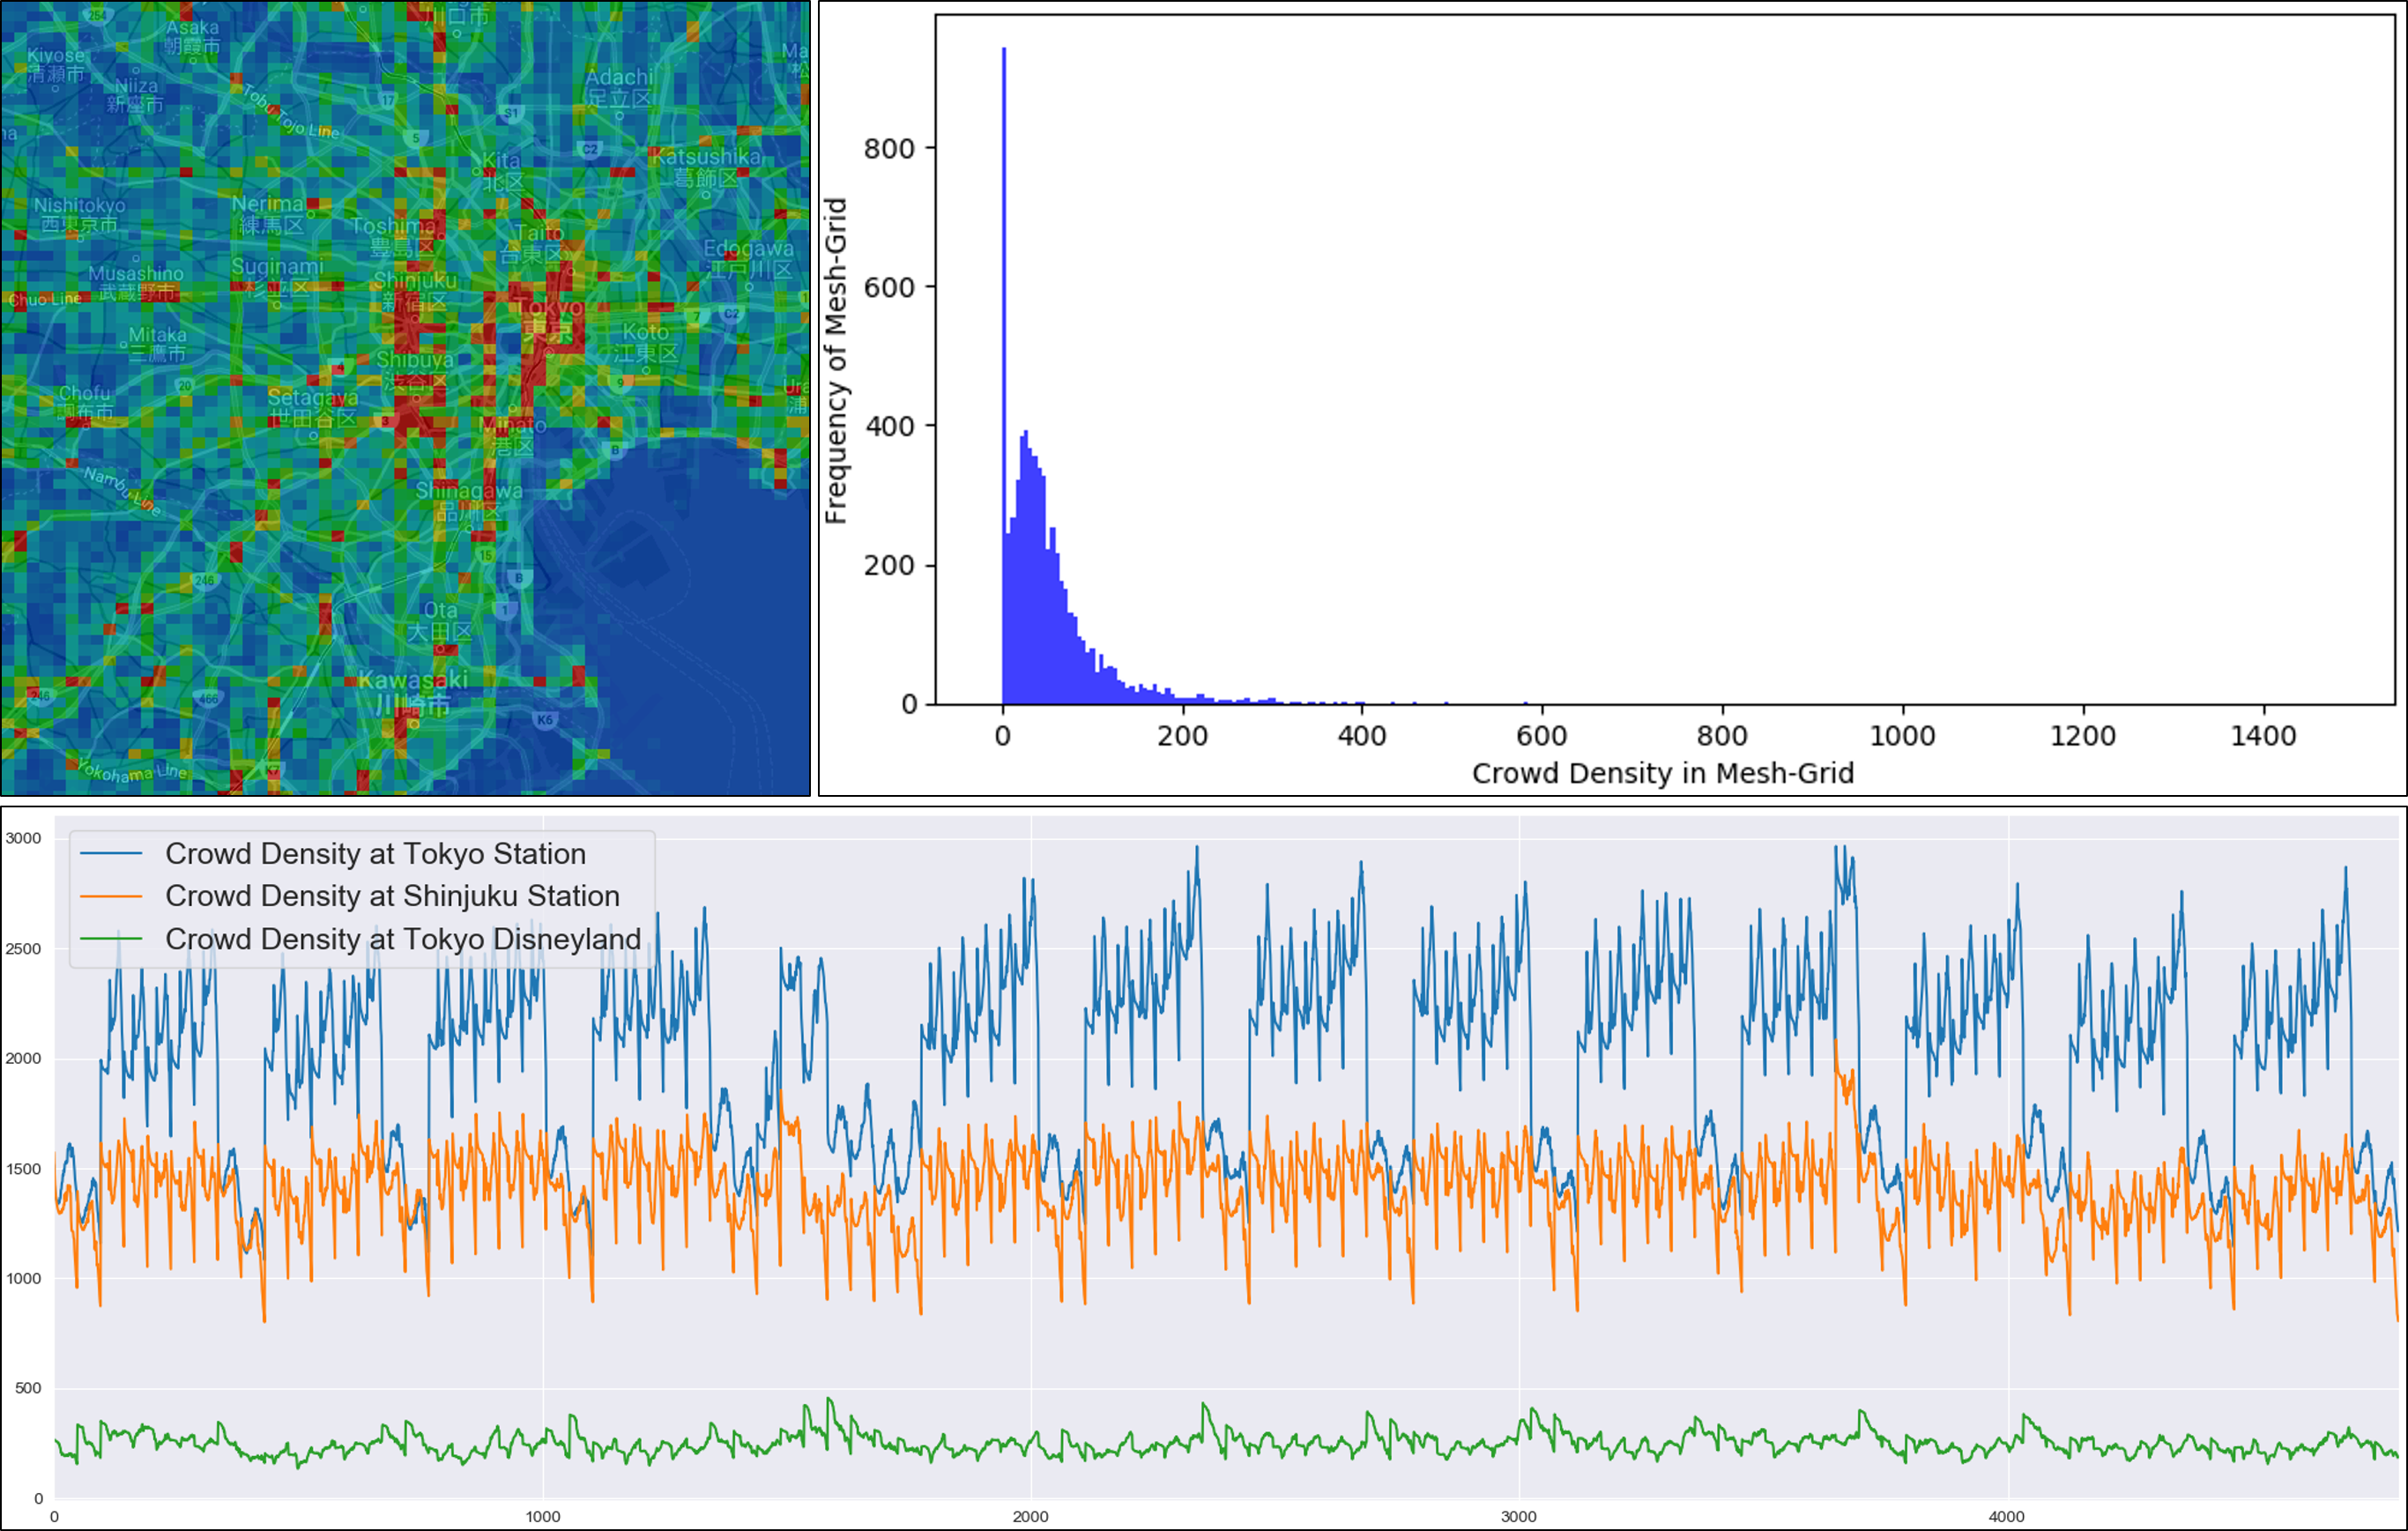Click the green legend line for Tokyo Disneyland
Image resolution: width=2408 pixels, height=1531 pixels.
click(111, 939)
